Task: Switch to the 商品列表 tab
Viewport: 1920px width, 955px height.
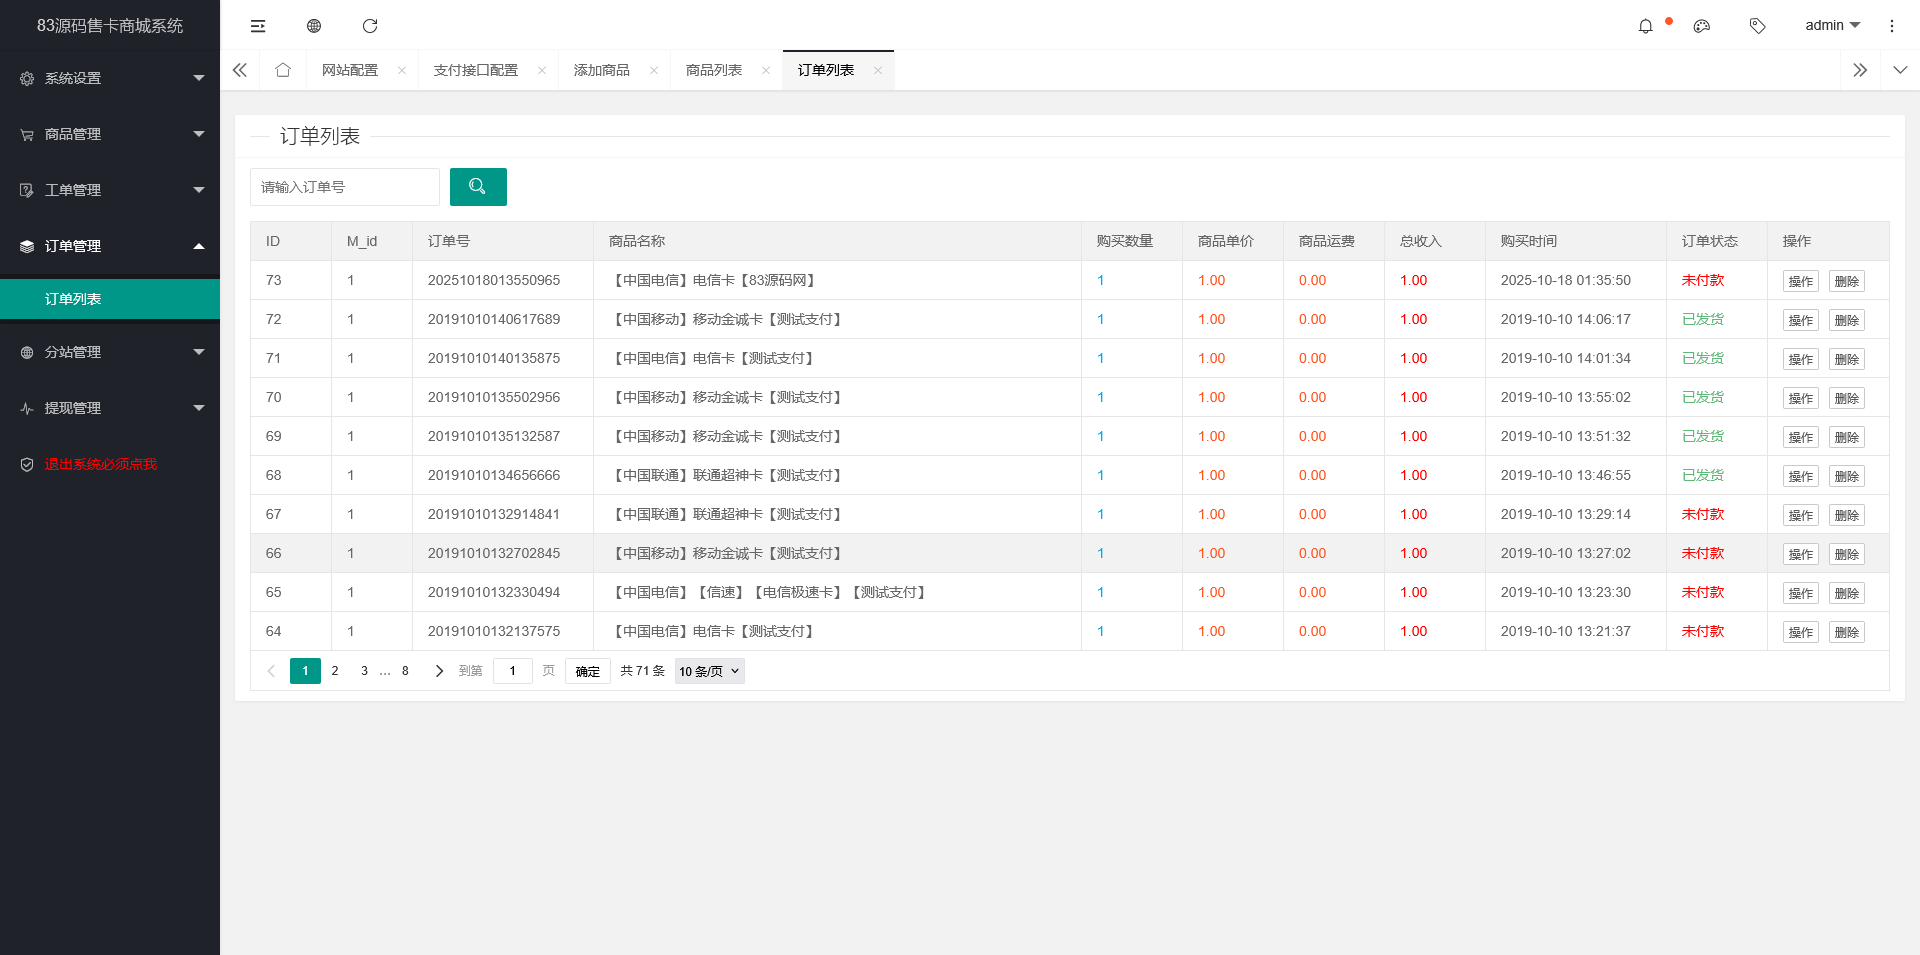Action: 714,70
